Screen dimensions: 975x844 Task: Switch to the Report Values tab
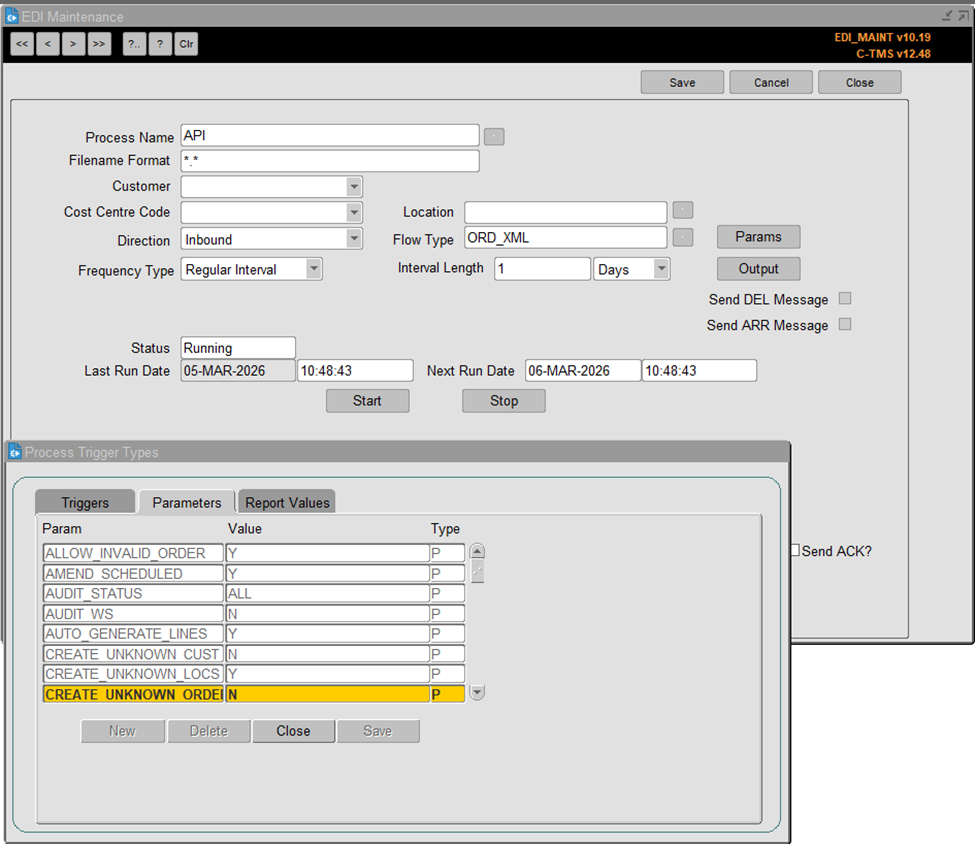tap(286, 501)
